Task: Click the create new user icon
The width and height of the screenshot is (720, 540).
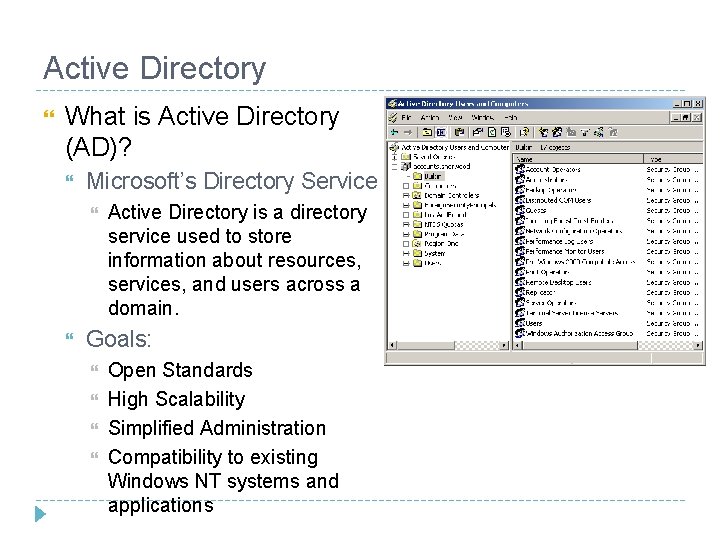Action: tap(543, 132)
